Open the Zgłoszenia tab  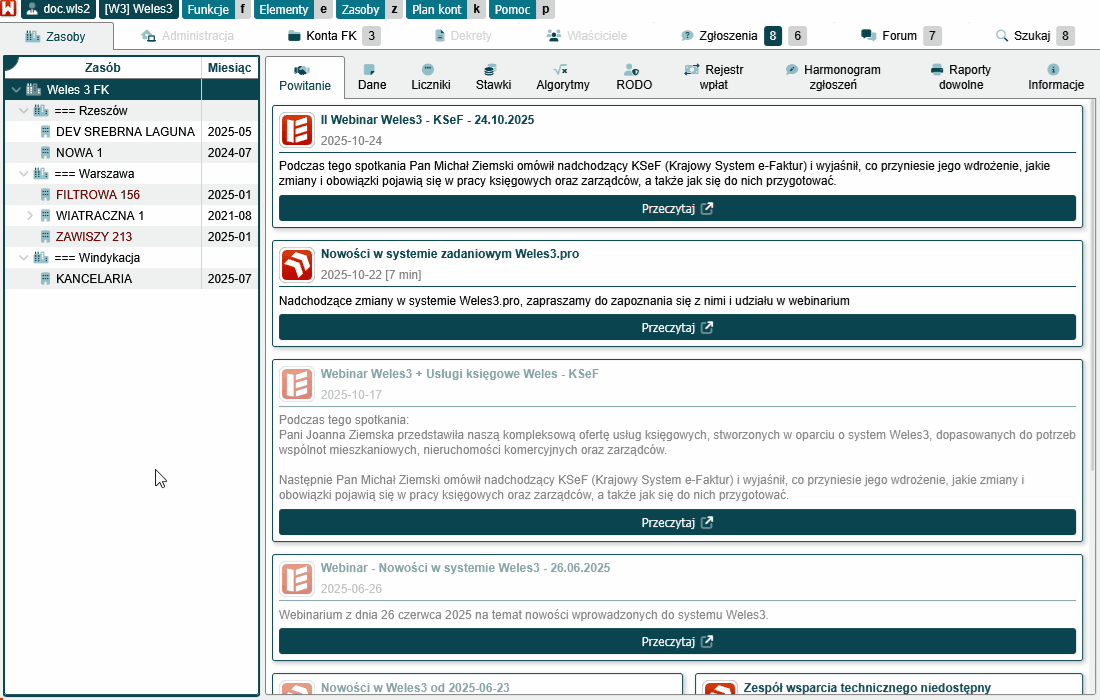(x=719, y=36)
